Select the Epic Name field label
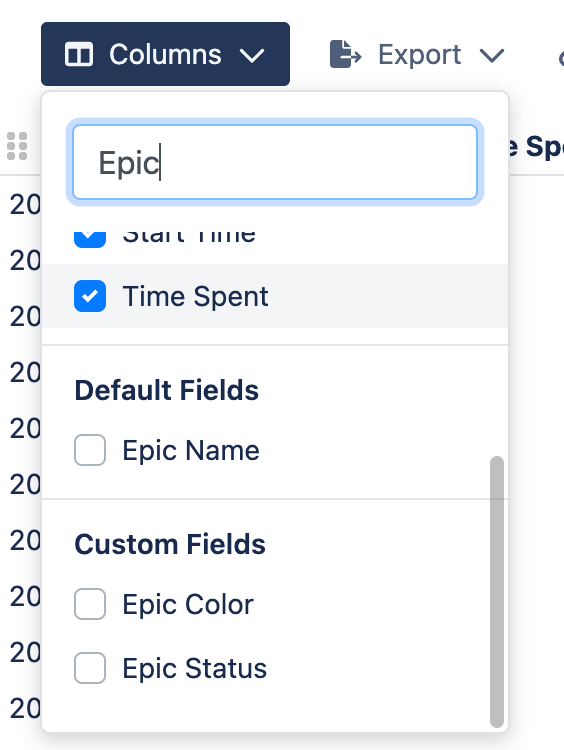 pyautogui.click(x=191, y=451)
